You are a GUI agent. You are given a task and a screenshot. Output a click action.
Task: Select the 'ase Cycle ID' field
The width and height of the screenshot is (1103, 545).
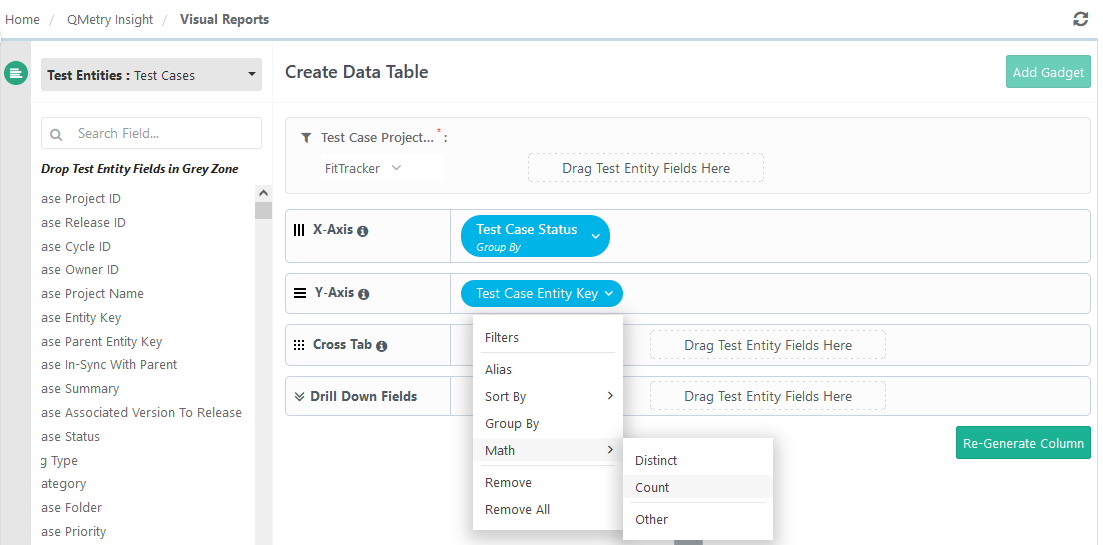76,247
